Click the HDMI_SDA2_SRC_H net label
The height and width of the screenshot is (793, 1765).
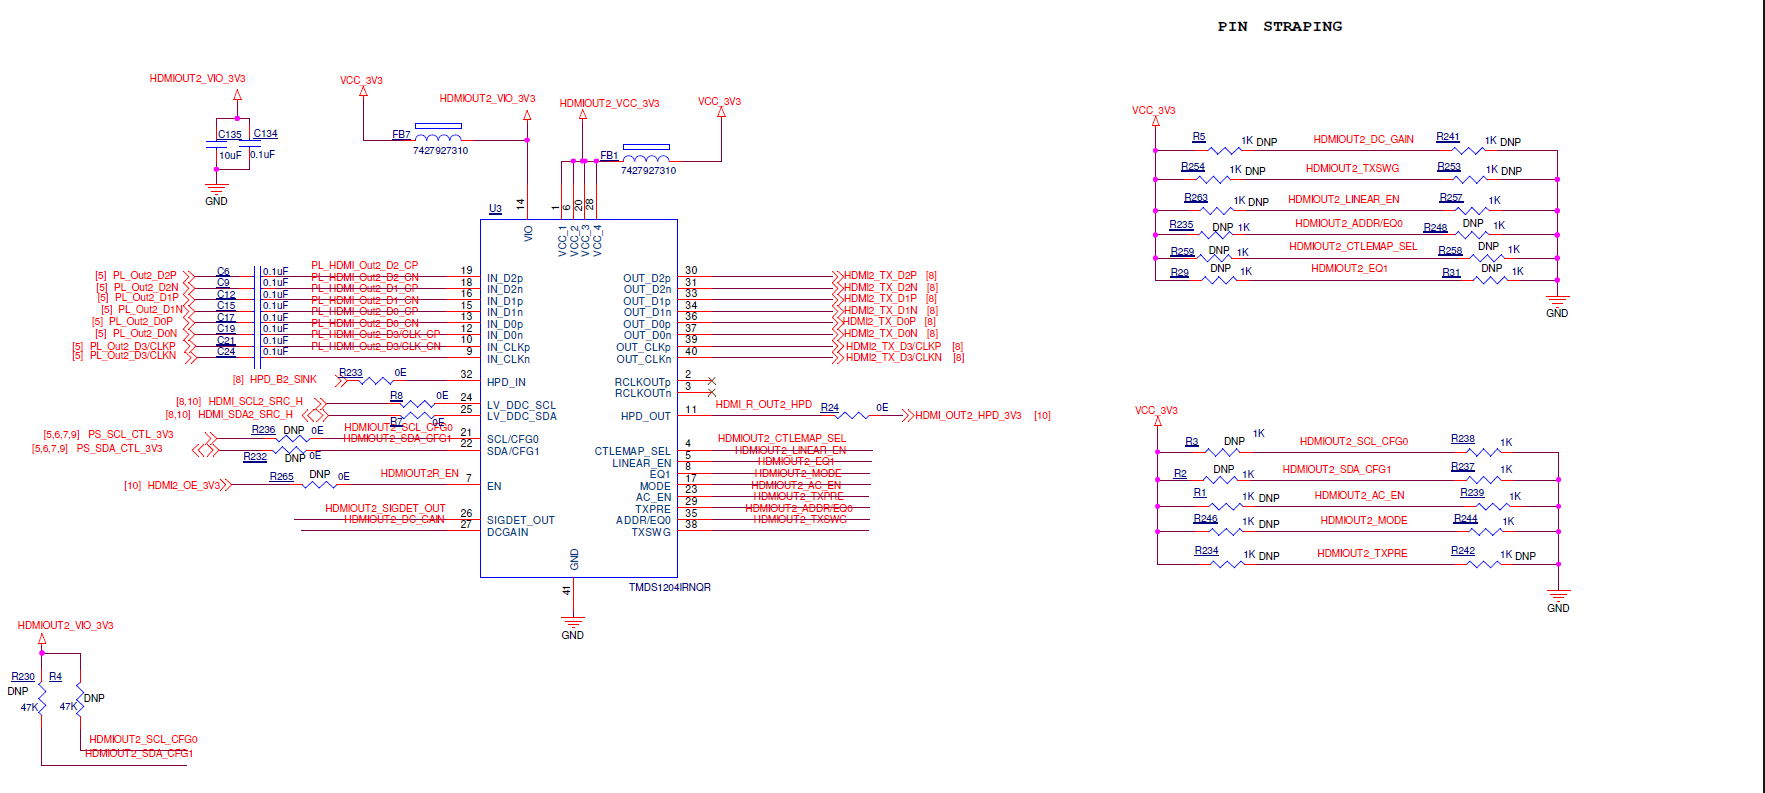click(x=245, y=414)
